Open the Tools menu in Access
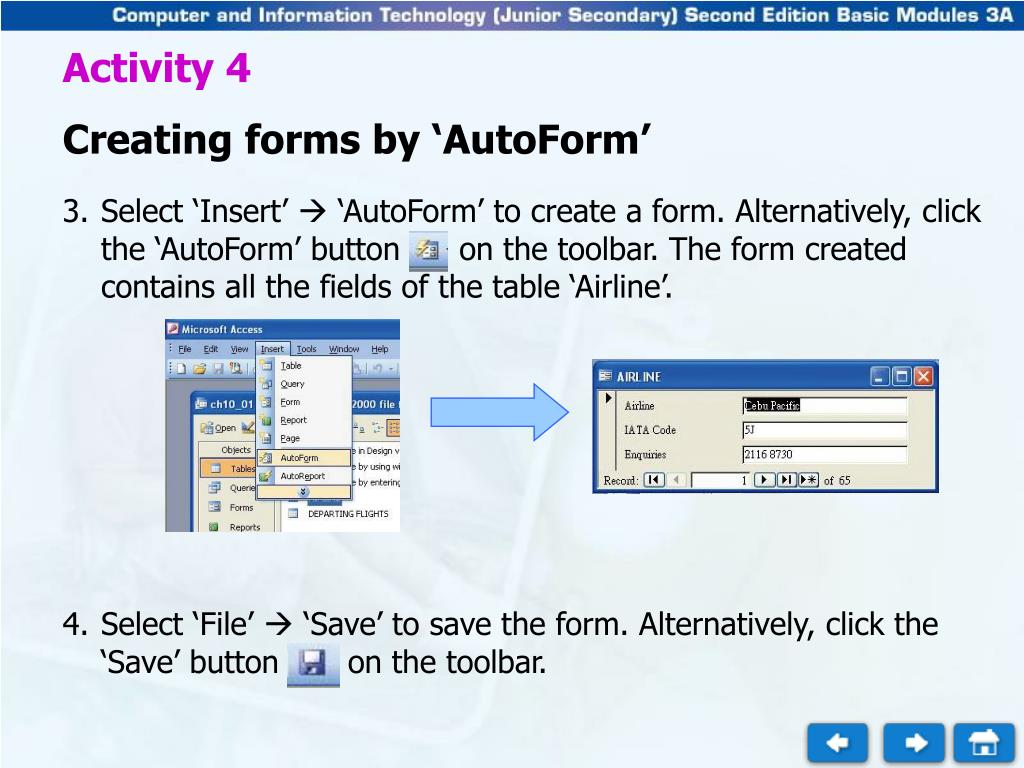The height and width of the screenshot is (768, 1024). point(306,349)
